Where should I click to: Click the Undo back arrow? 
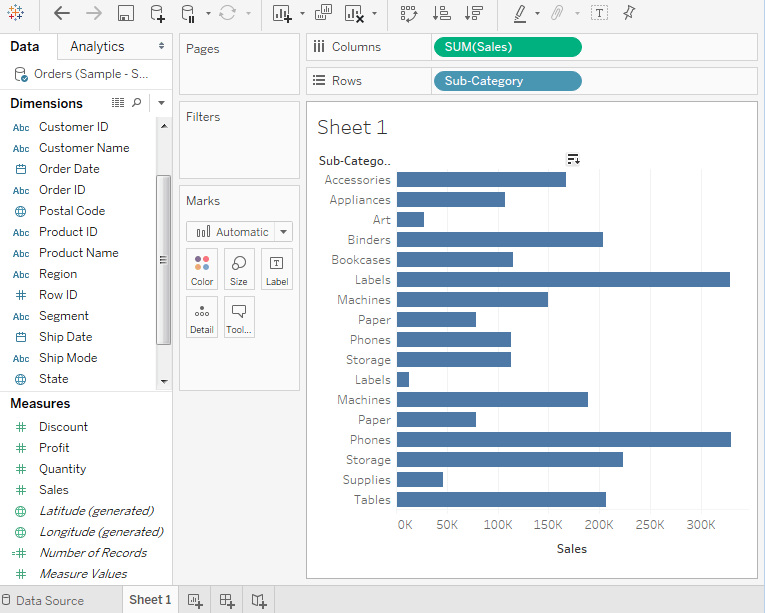click(x=61, y=13)
